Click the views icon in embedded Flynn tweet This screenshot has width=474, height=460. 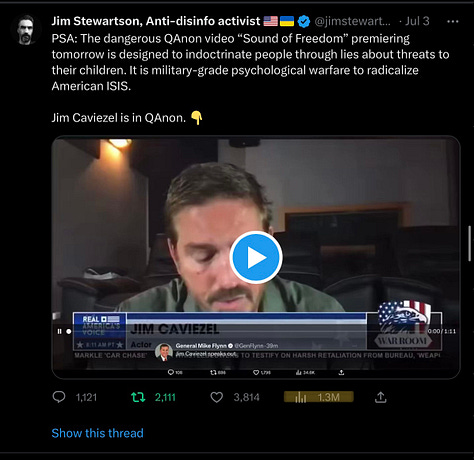click(x=299, y=372)
